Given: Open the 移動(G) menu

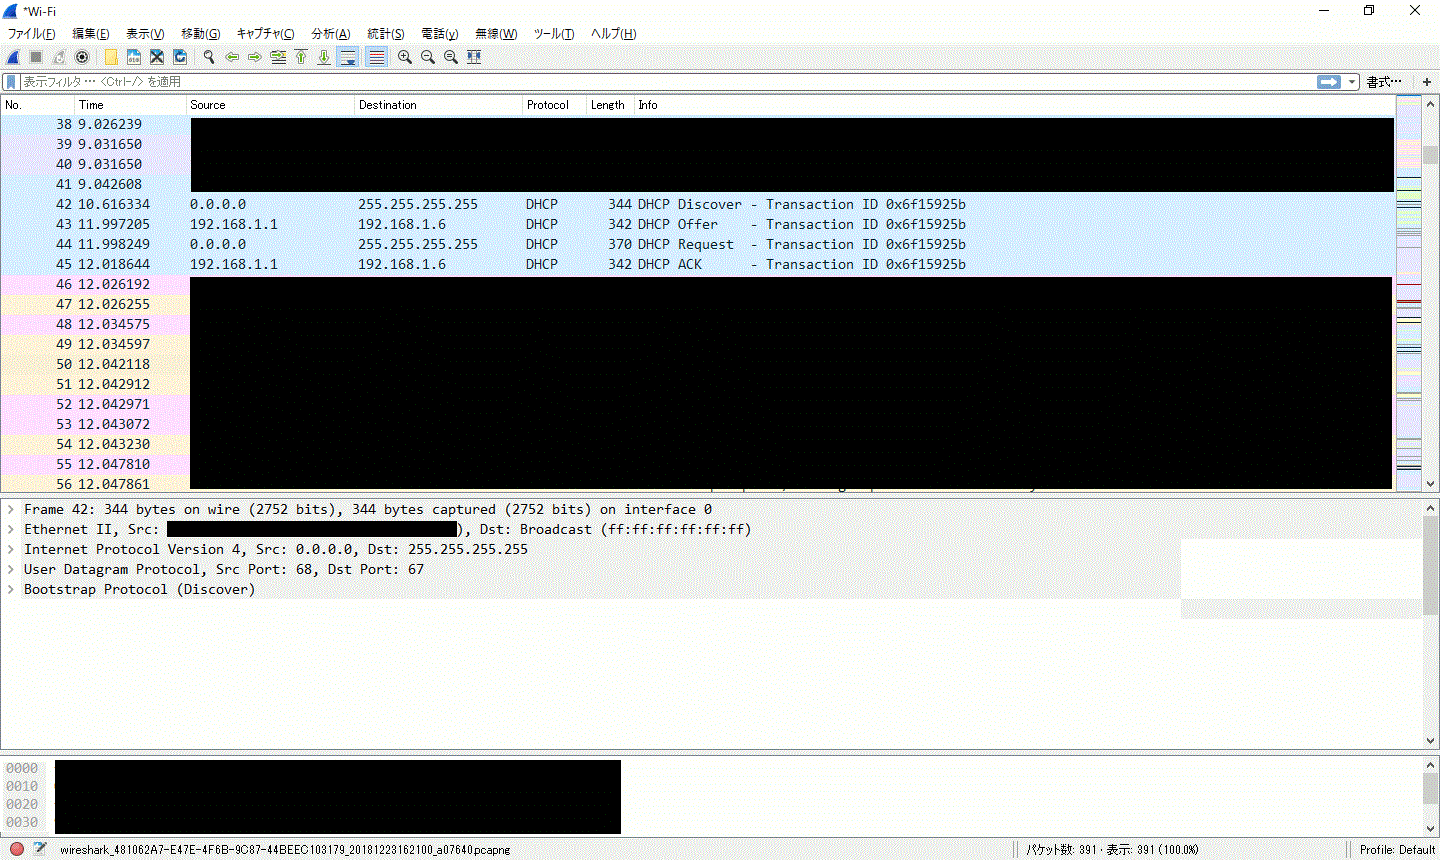Looking at the screenshot, I should [x=200, y=34].
